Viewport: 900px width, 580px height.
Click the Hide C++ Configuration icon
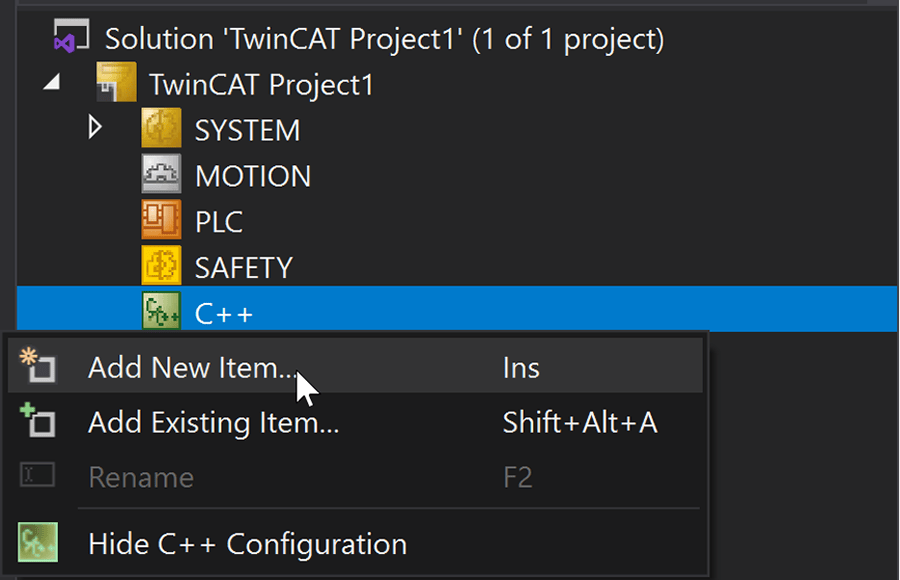tap(38, 542)
